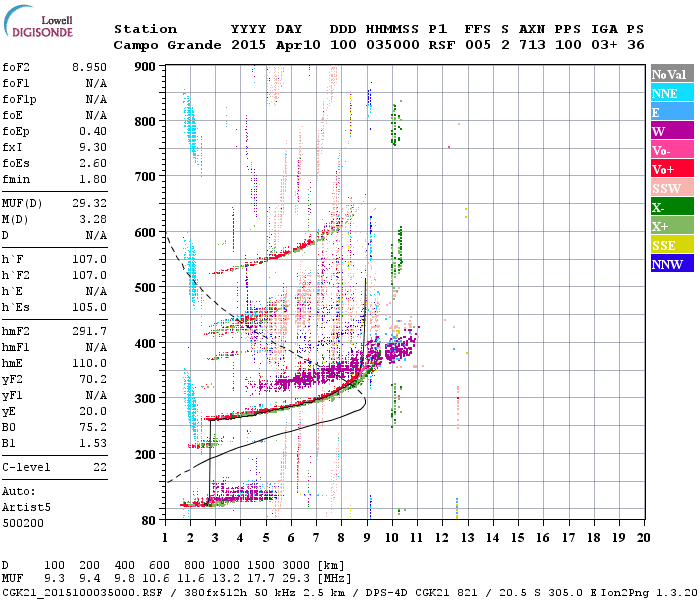Select the NNE cyan legend swatch
The height and width of the screenshot is (600, 700).
672,93
